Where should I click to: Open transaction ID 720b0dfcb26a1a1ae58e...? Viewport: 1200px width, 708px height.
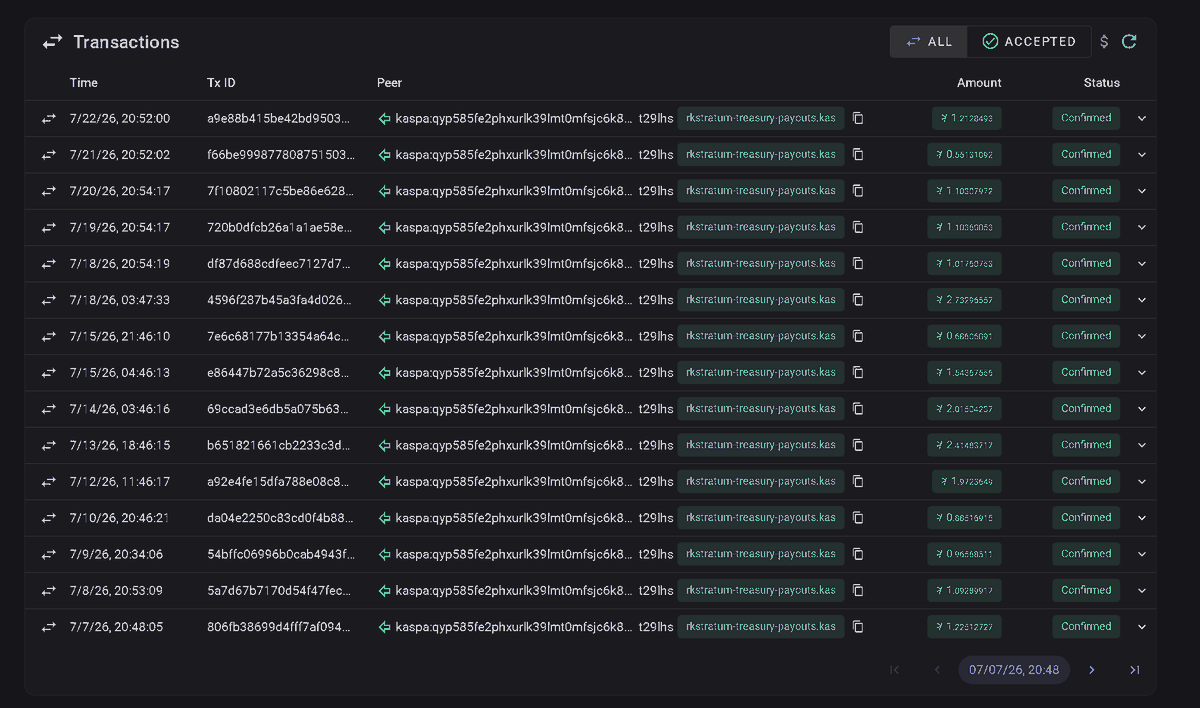point(279,227)
